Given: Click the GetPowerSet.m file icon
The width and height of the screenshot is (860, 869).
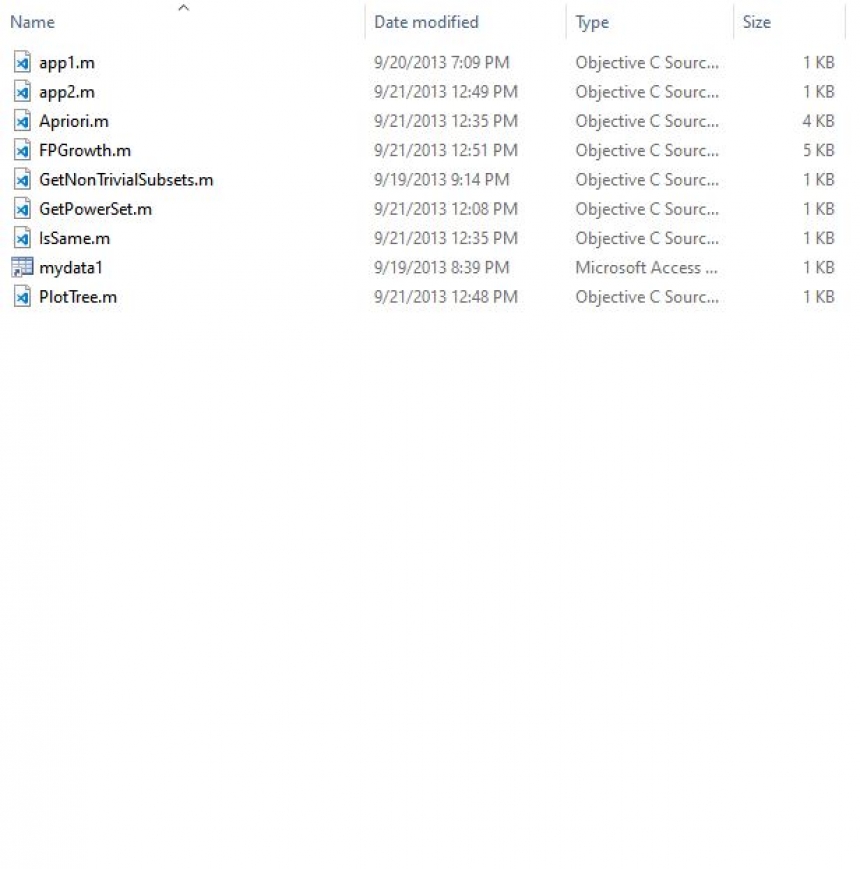Looking at the screenshot, I should [x=22, y=209].
